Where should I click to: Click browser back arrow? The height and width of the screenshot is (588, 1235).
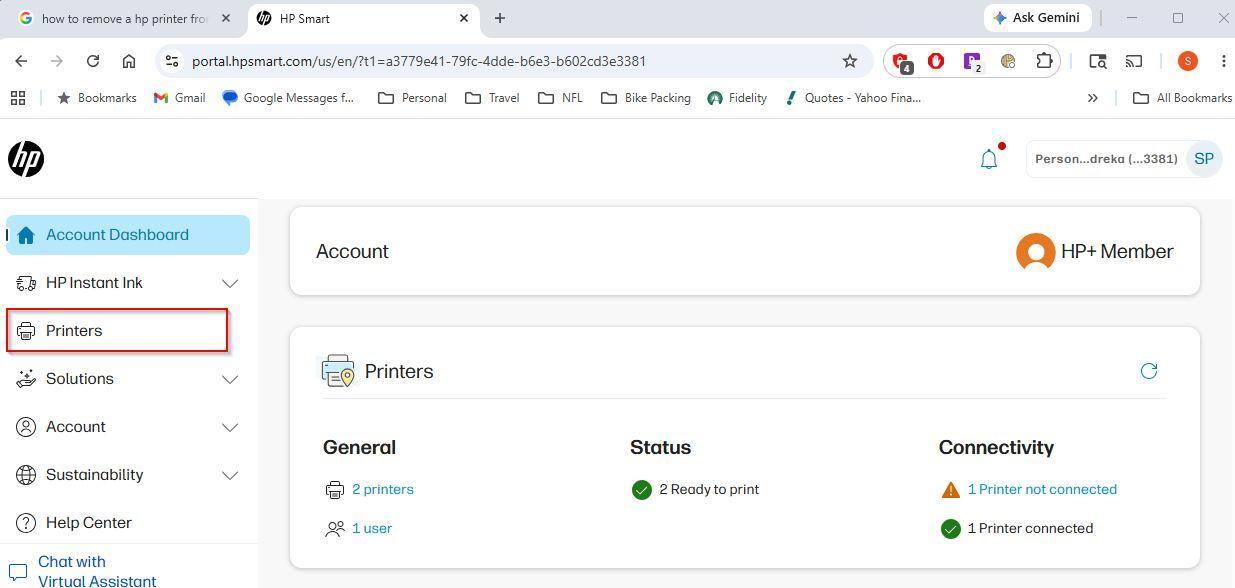[x=21, y=61]
